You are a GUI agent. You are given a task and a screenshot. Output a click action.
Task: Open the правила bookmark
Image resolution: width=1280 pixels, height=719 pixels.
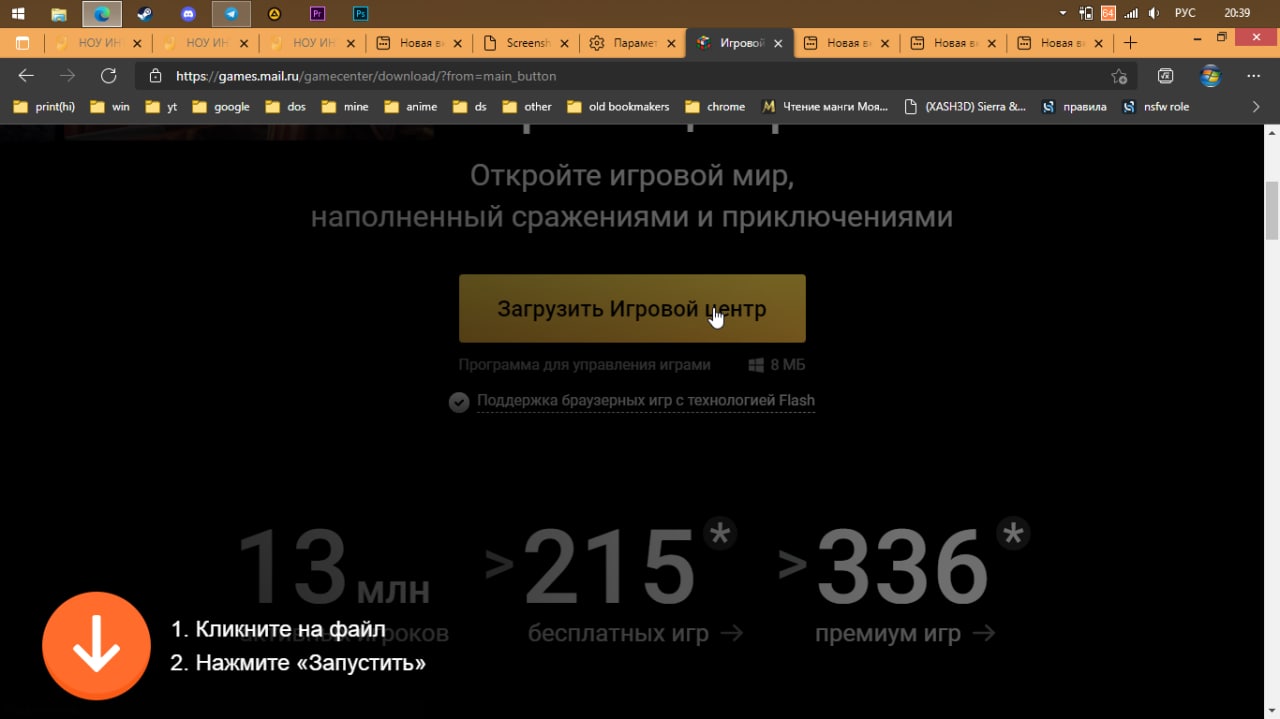1074,107
